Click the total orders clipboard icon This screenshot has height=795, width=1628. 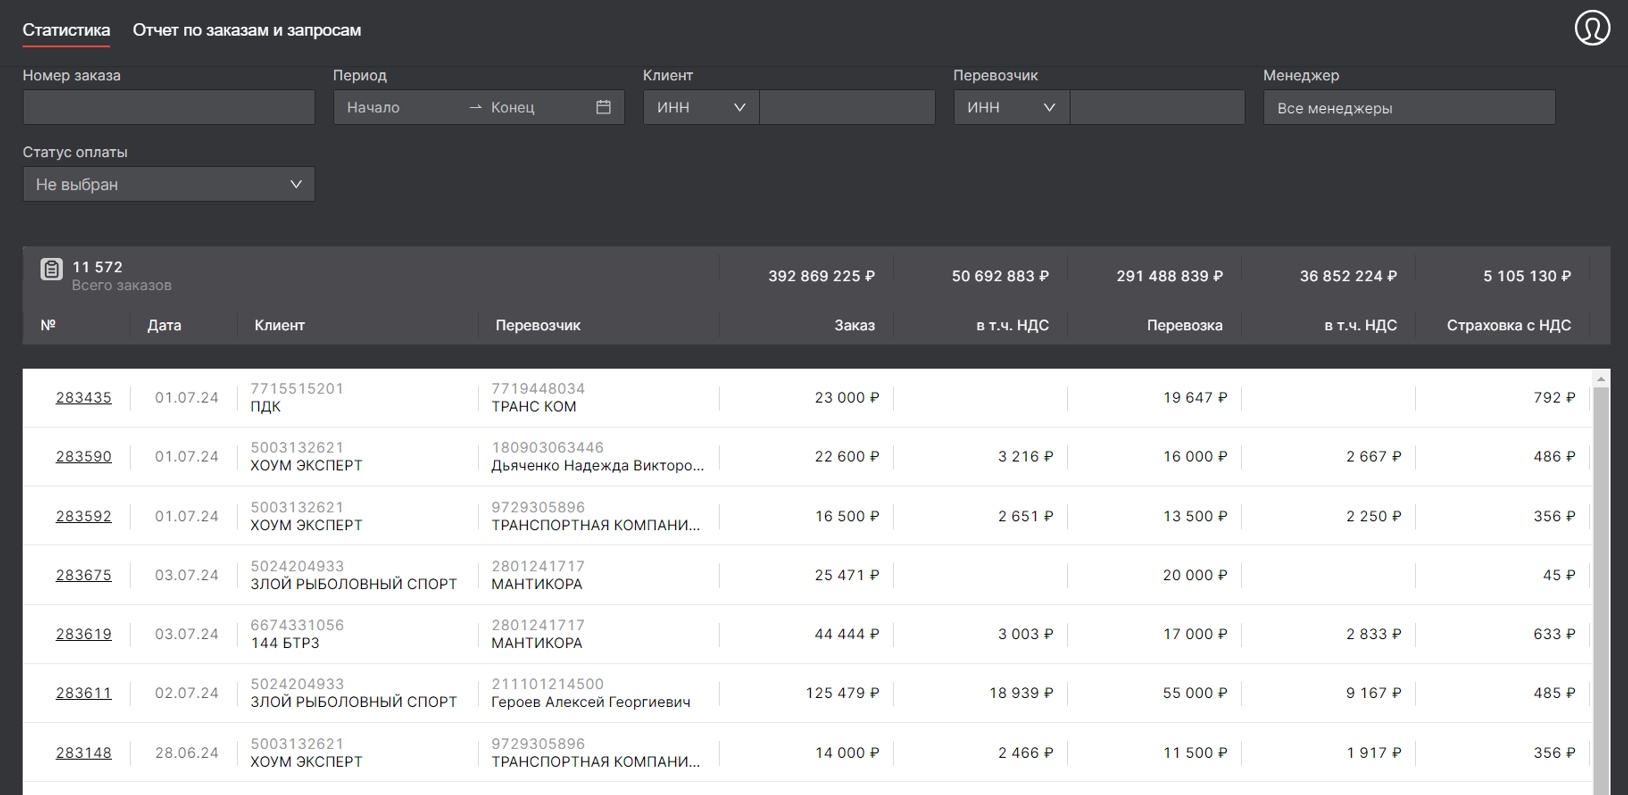click(51, 269)
